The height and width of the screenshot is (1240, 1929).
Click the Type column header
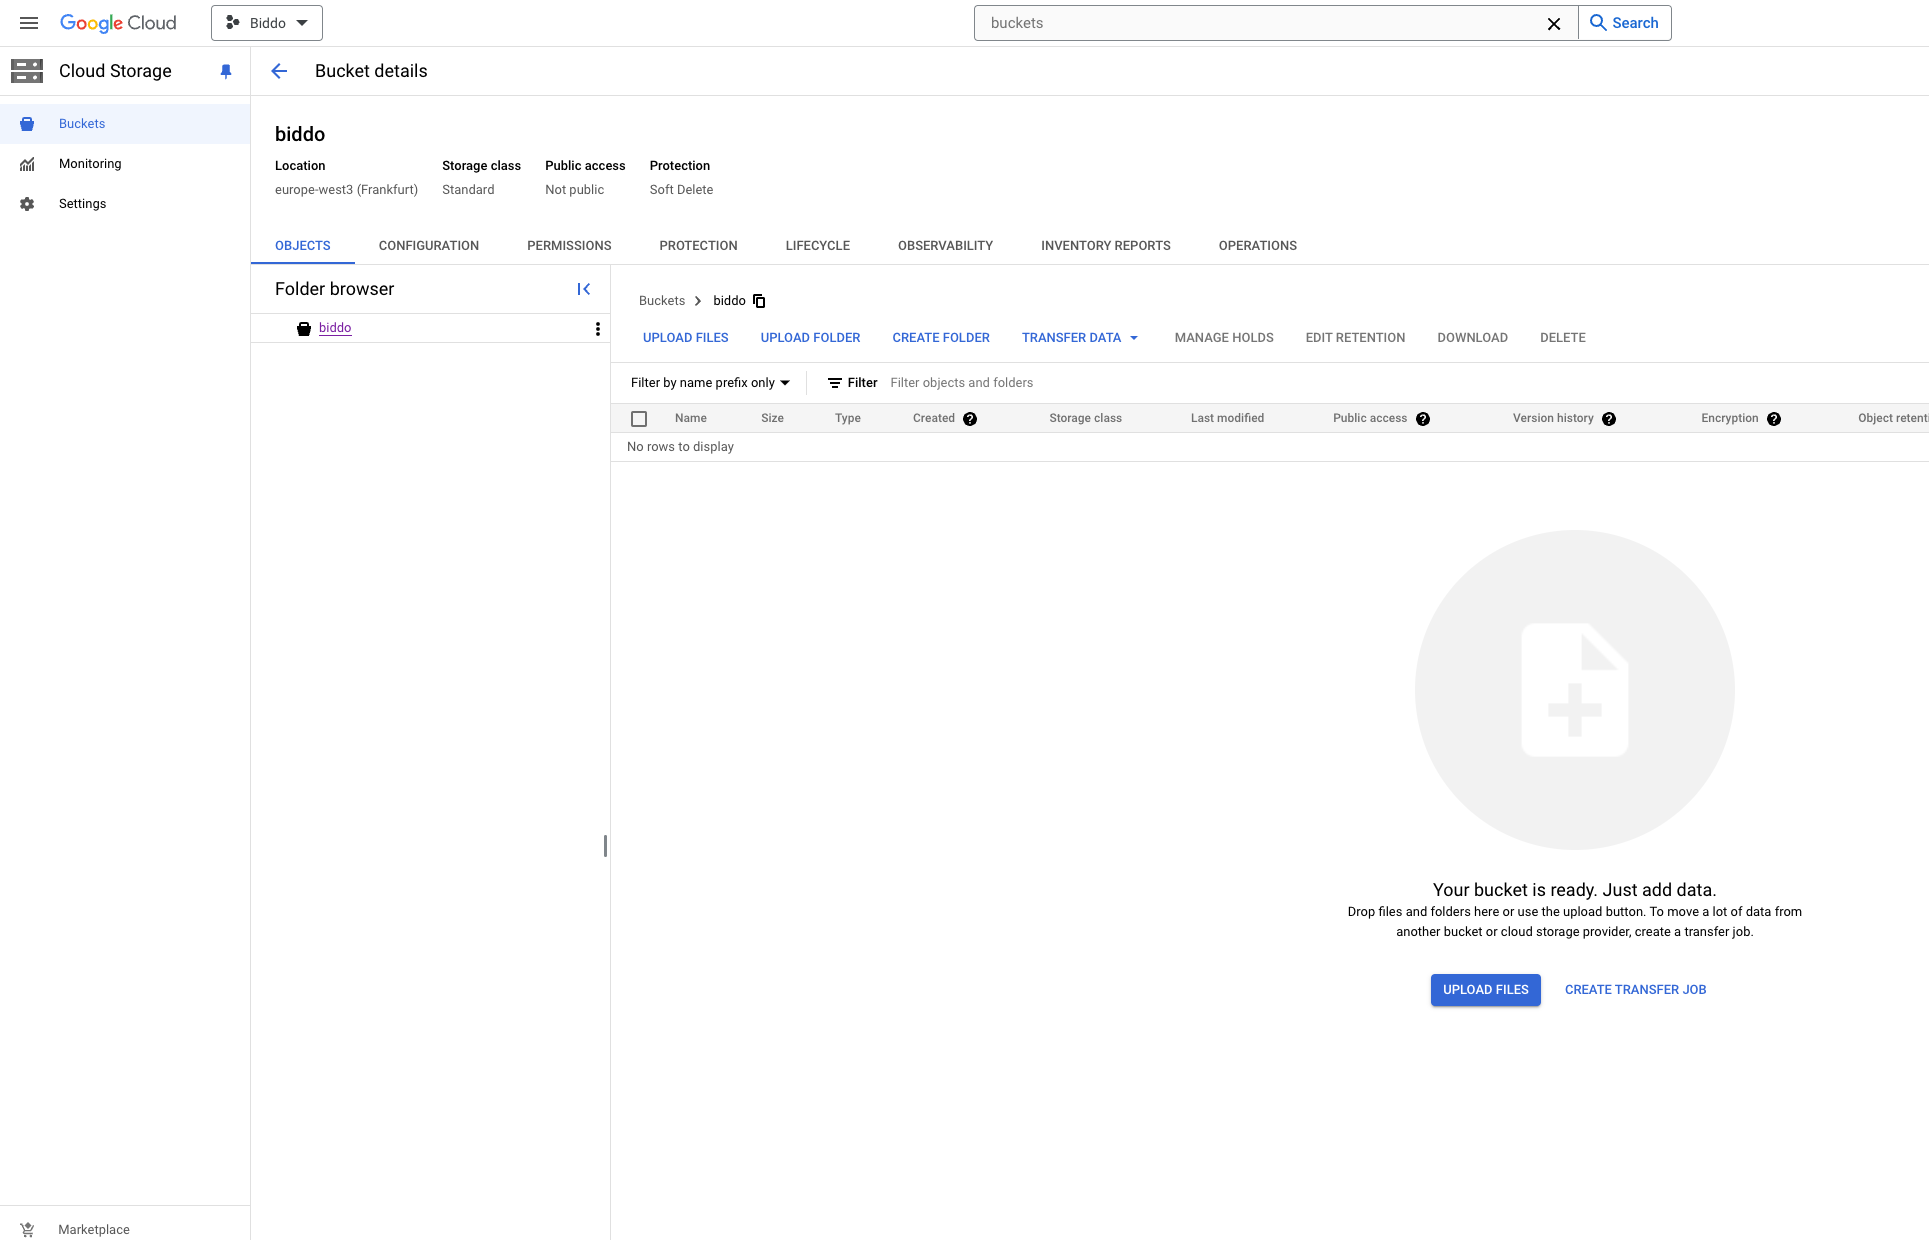(x=848, y=418)
